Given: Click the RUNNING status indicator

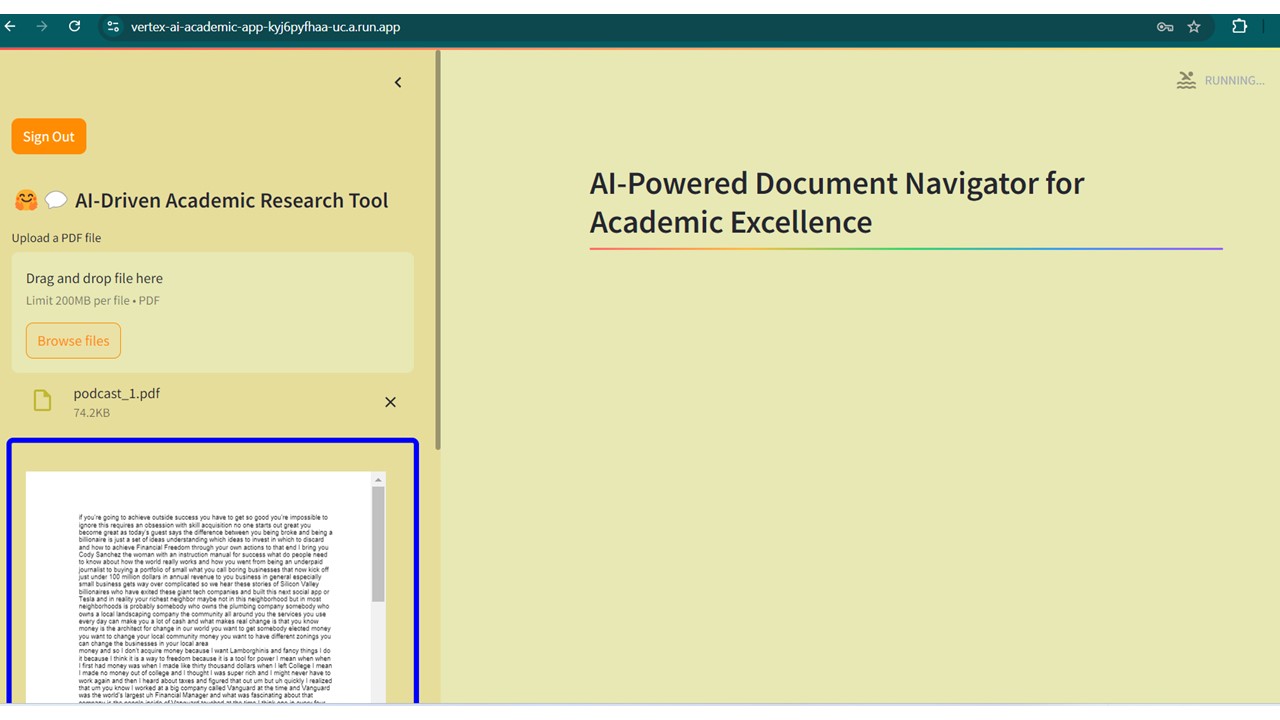Looking at the screenshot, I should [x=1220, y=81].
